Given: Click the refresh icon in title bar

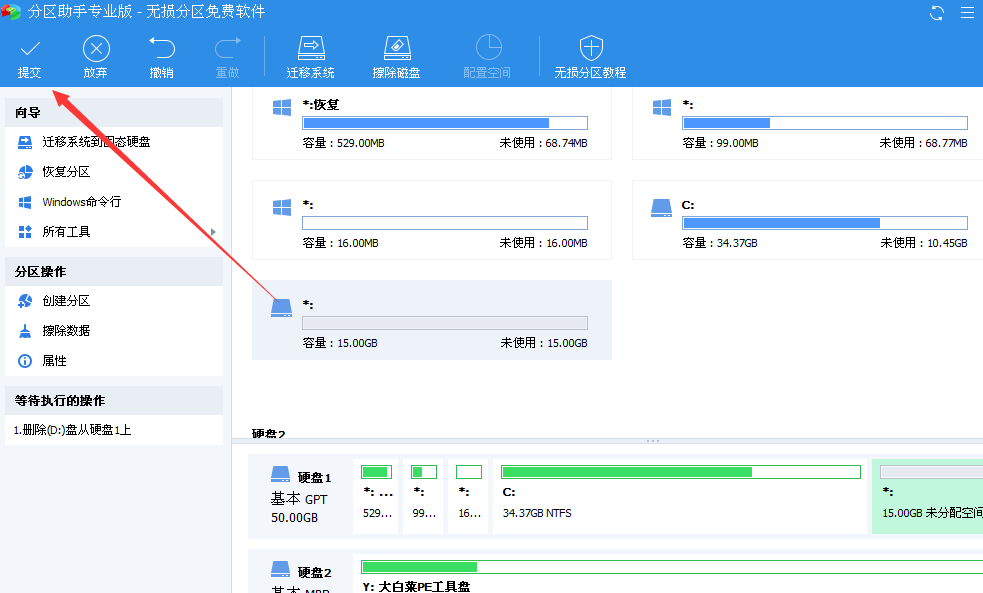Looking at the screenshot, I should click(937, 13).
